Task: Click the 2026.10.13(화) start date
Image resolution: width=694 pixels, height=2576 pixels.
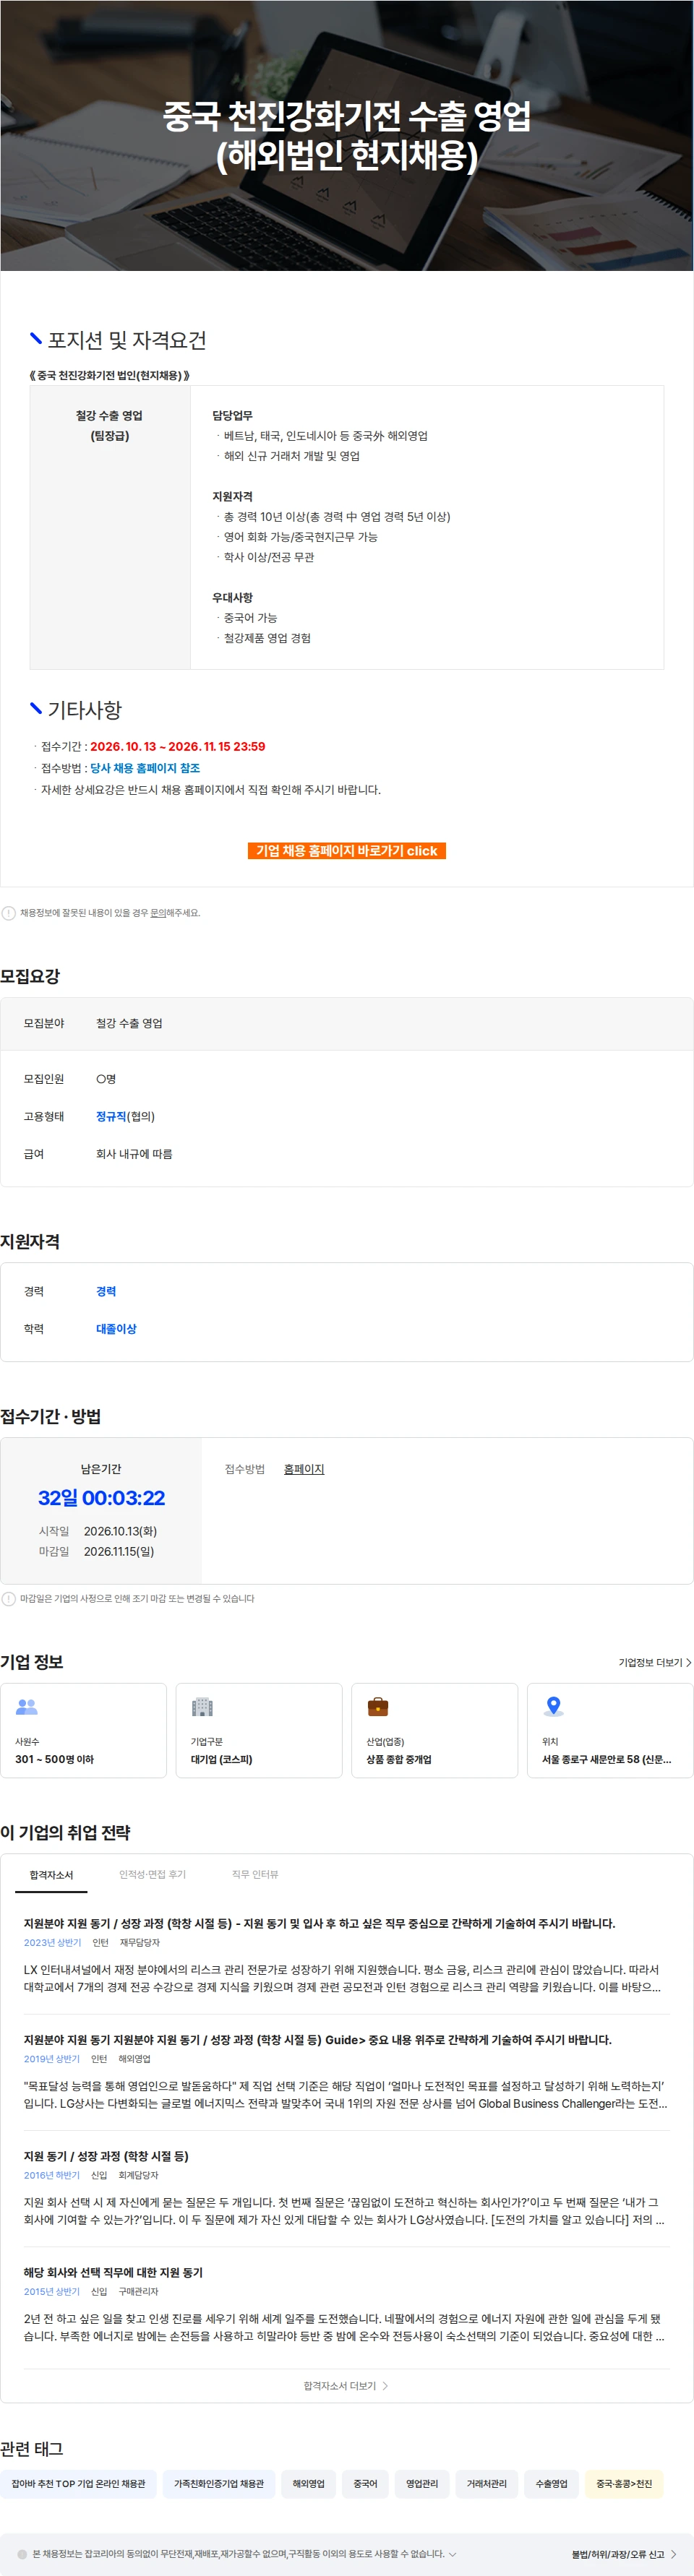Action: (x=120, y=1531)
